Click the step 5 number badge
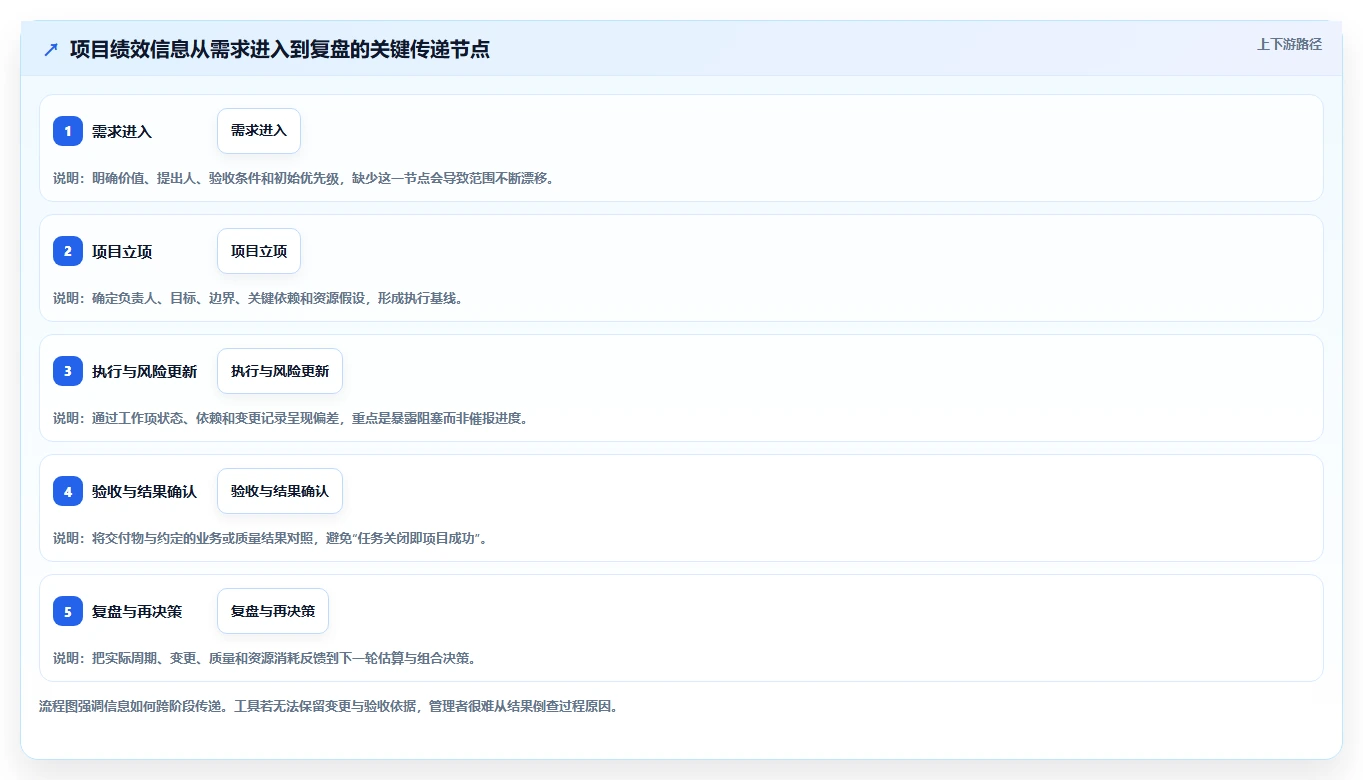This screenshot has width=1363, height=780. pos(68,611)
